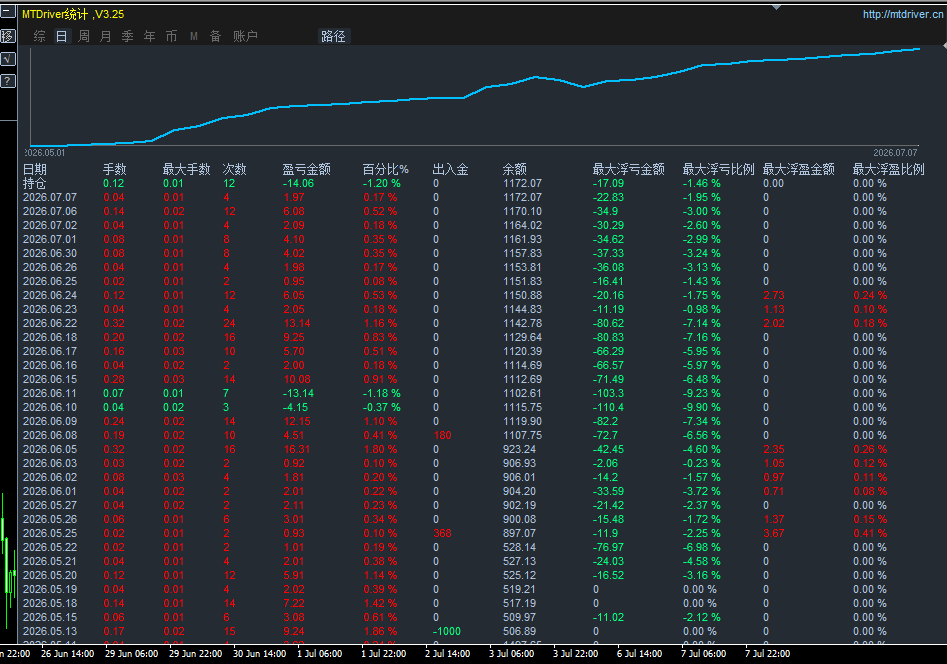947x664 pixels.
Task: Select the 2026.07.06 date row
Action: (50, 211)
